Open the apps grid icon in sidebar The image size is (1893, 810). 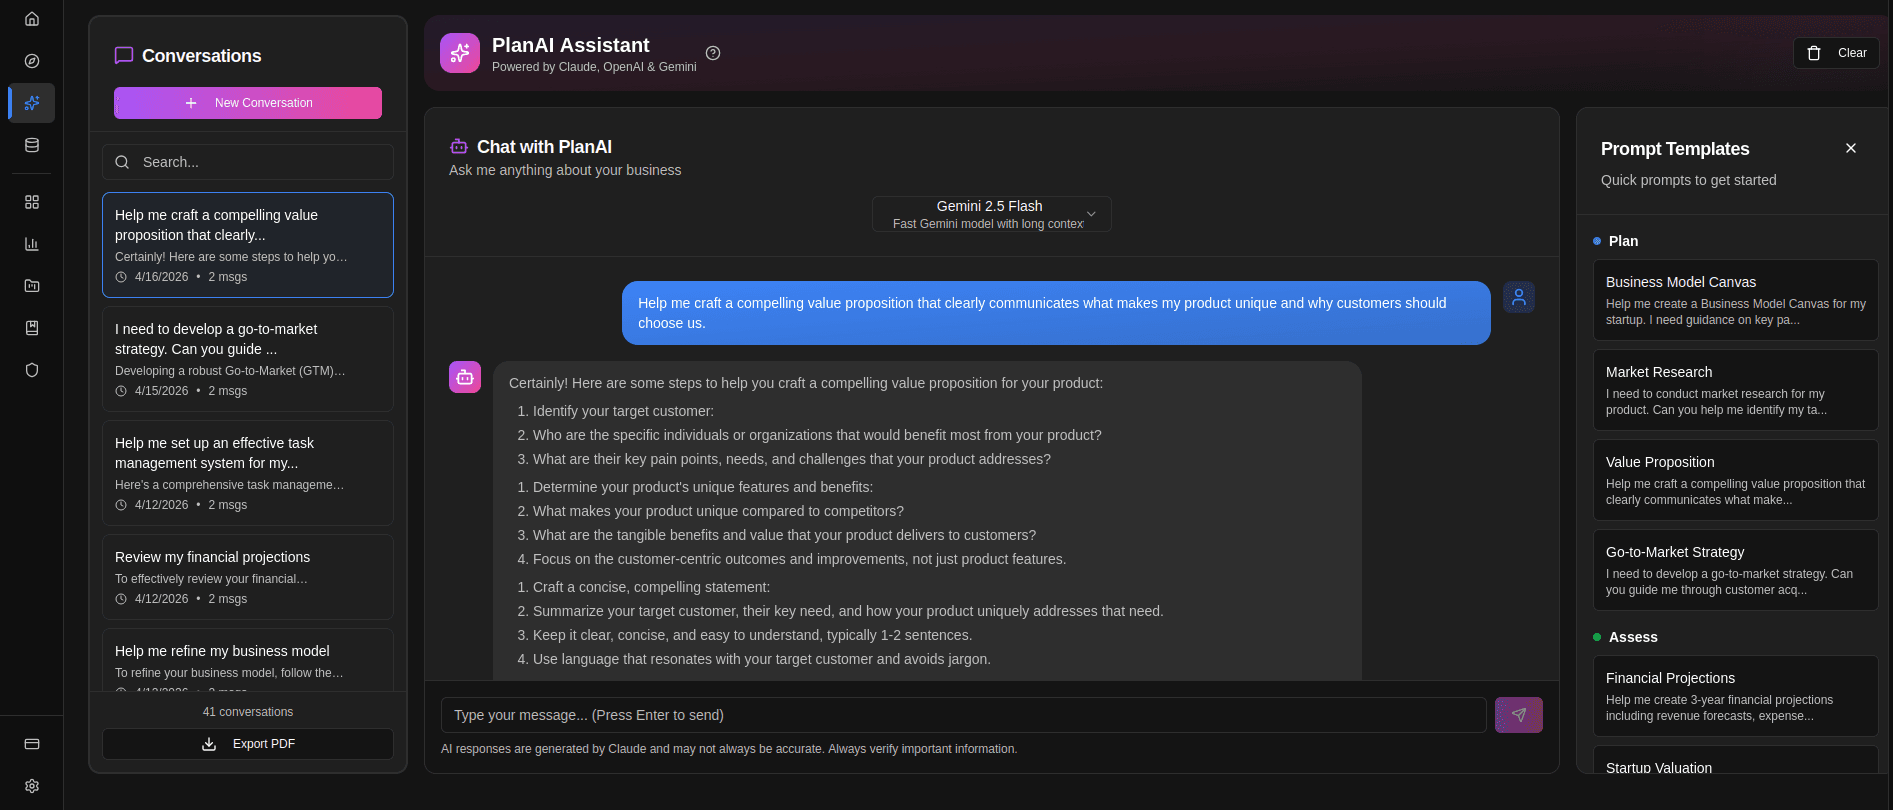click(x=31, y=202)
